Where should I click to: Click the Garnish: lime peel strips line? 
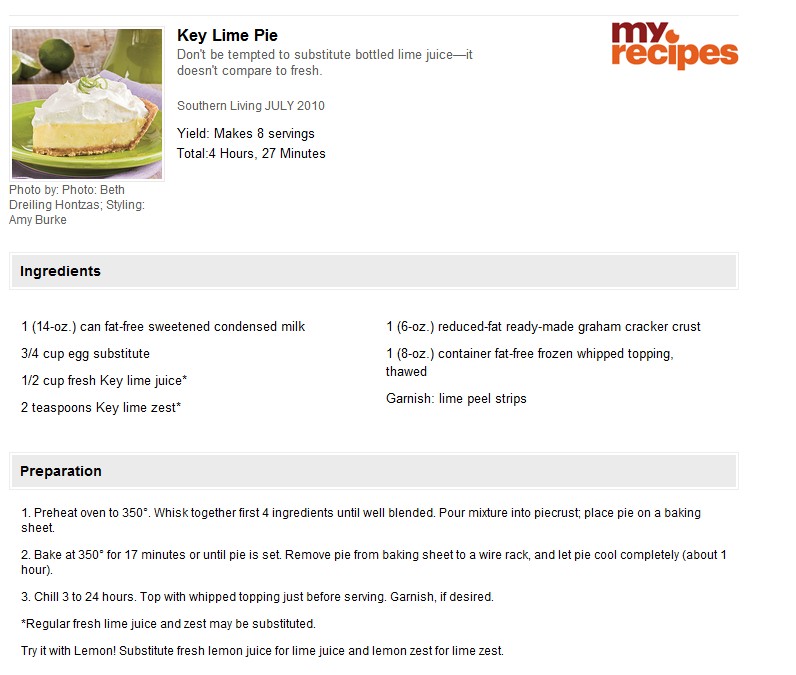pos(456,398)
